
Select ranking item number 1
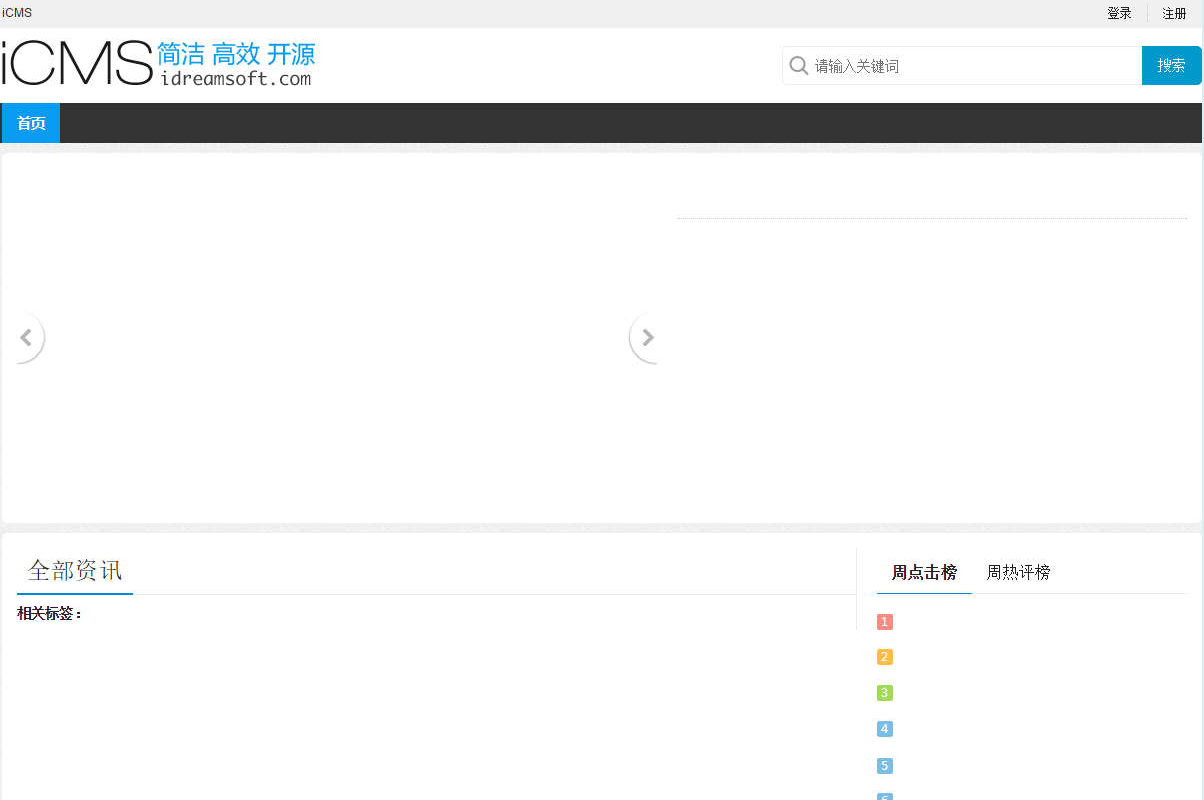(884, 621)
